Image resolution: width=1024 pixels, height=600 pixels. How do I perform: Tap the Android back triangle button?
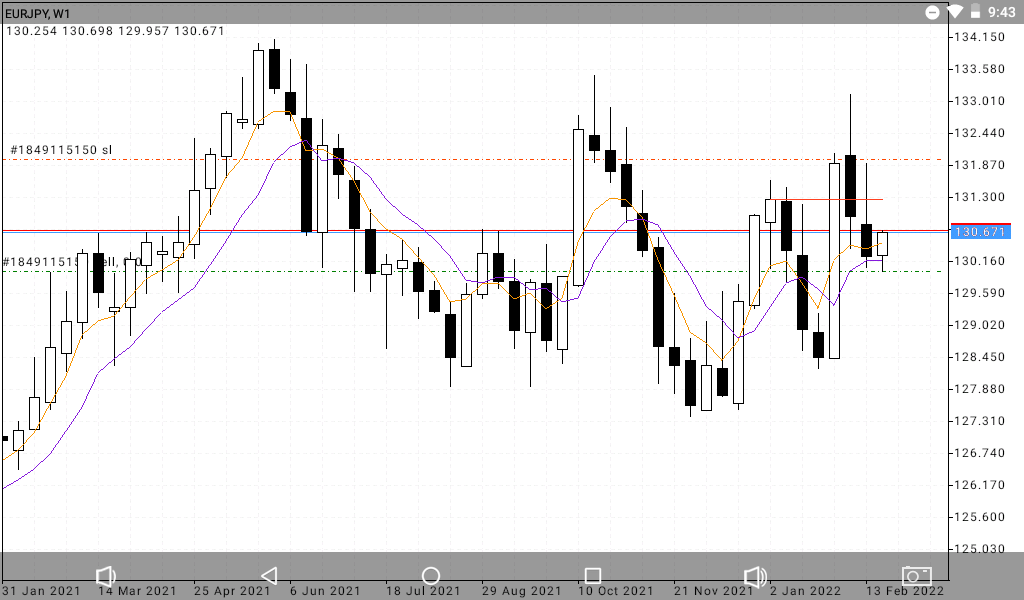[x=269, y=575]
